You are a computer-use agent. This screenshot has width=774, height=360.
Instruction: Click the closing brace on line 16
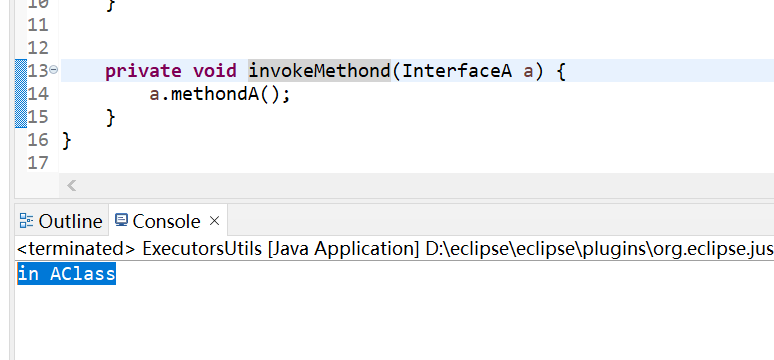(x=67, y=141)
